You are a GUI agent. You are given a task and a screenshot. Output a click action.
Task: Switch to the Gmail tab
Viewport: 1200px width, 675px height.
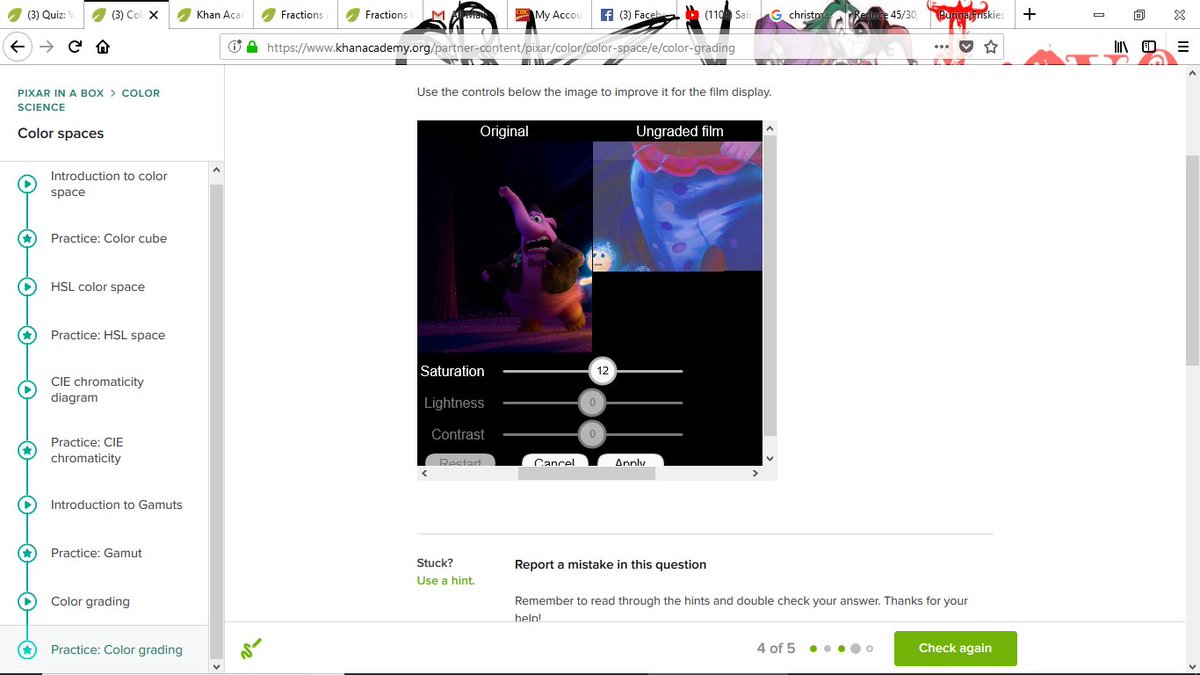pyautogui.click(x=462, y=15)
